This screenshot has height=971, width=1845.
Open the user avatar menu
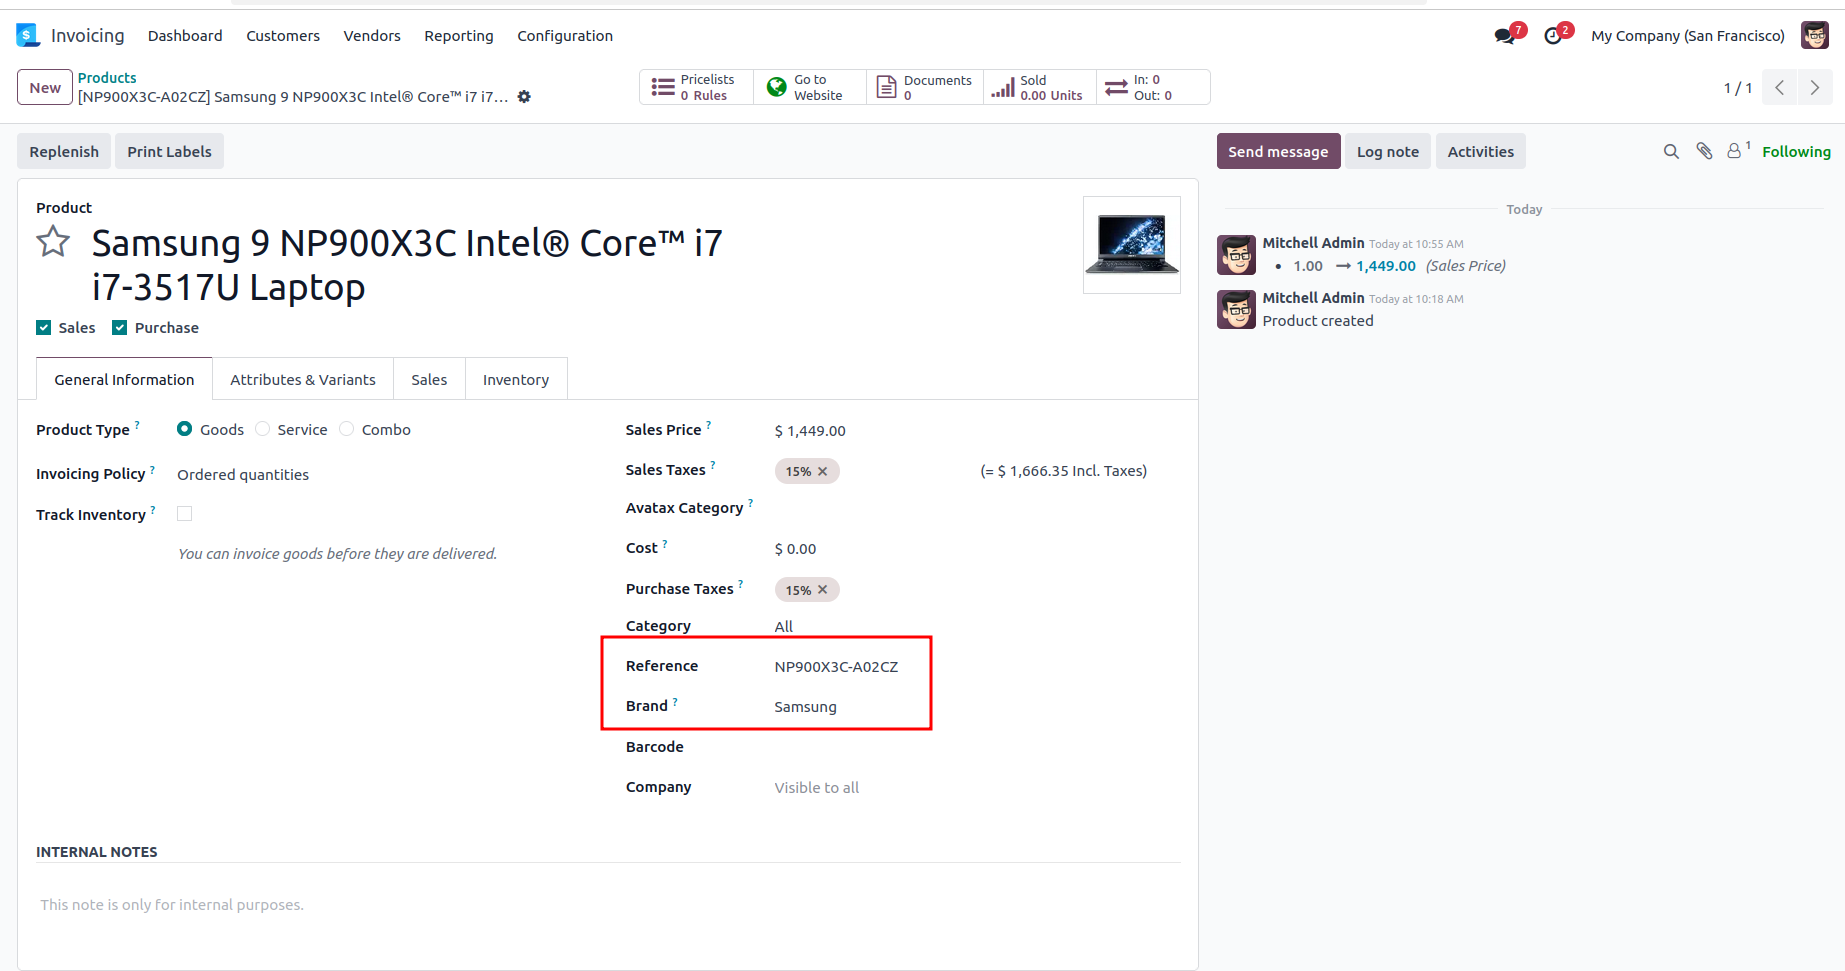1815,36
